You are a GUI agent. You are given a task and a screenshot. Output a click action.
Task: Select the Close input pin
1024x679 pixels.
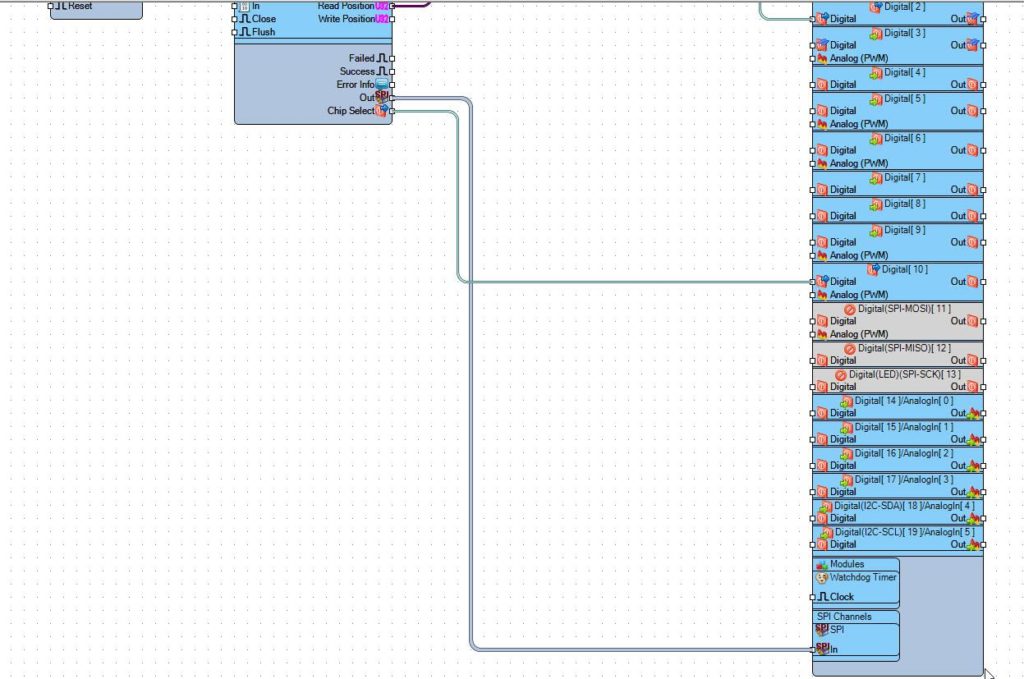coord(234,19)
